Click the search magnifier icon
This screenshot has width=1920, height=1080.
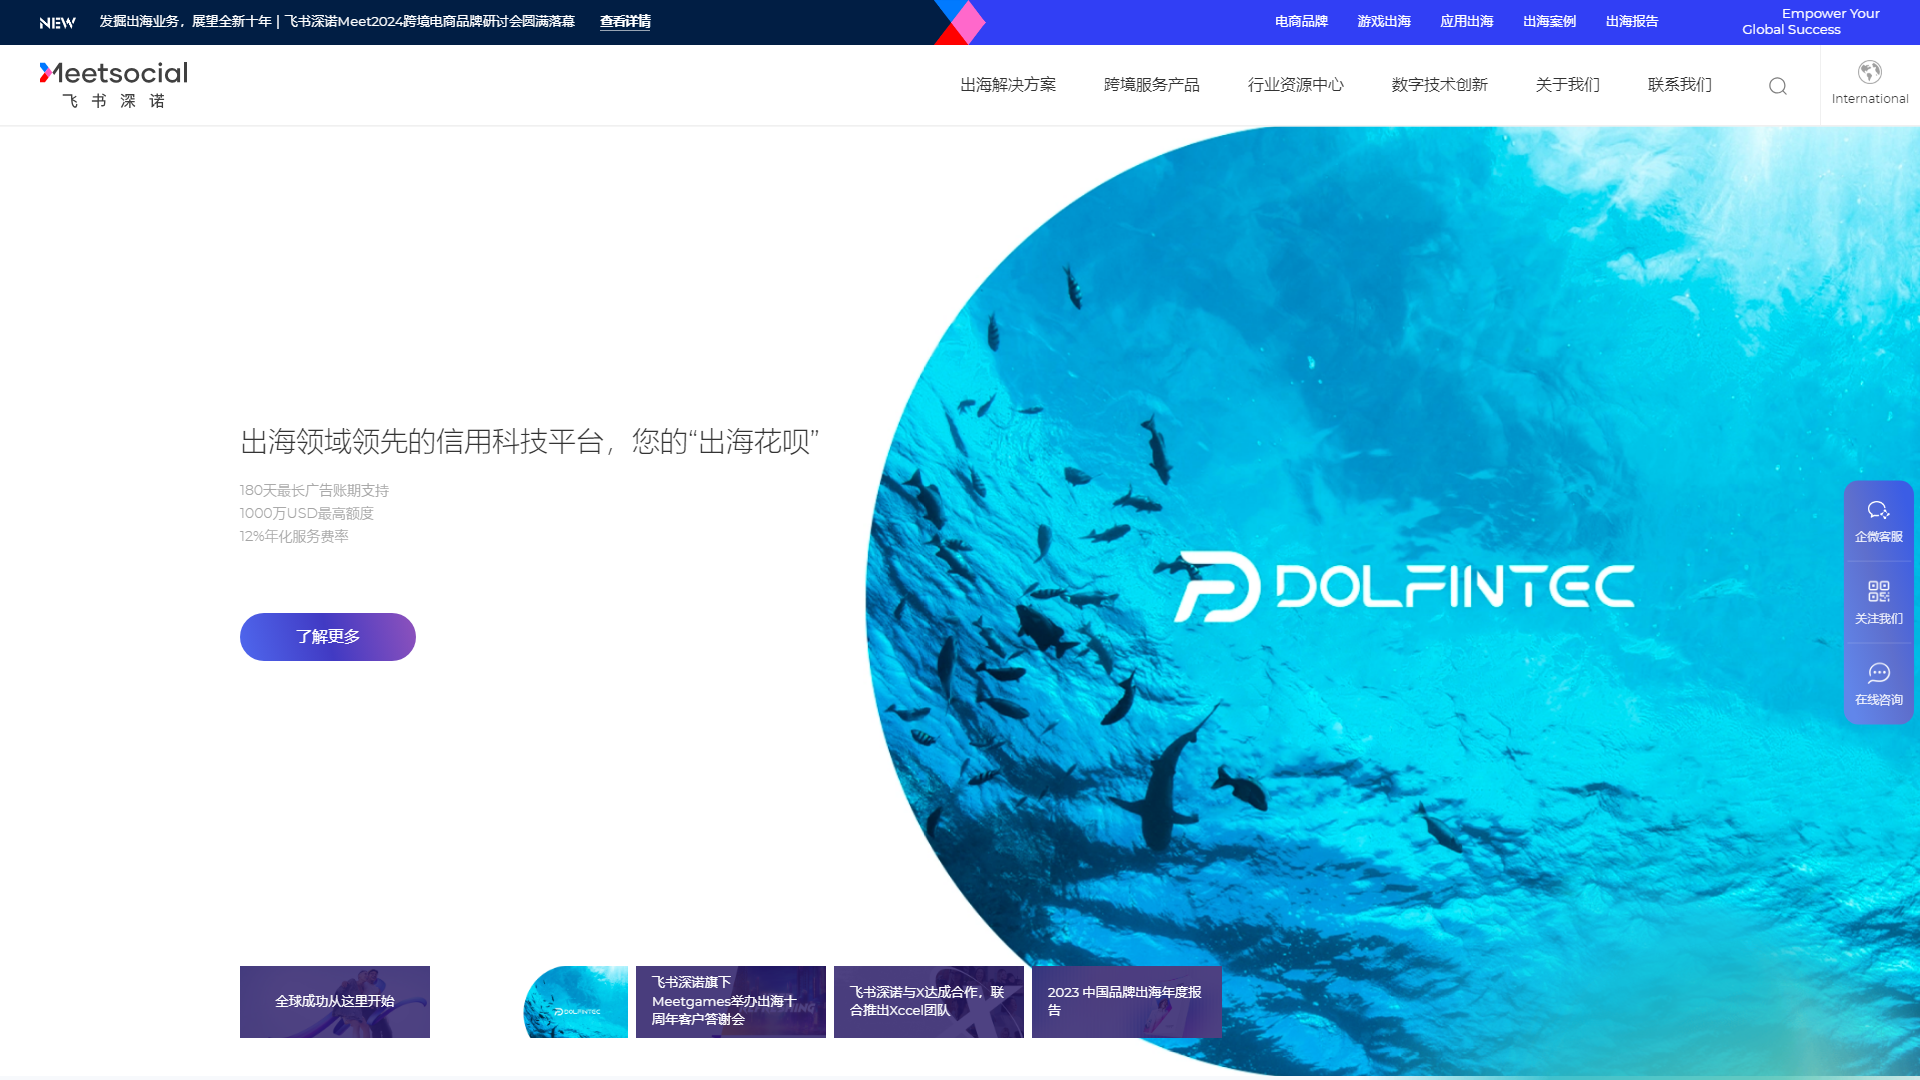(x=1777, y=86)
